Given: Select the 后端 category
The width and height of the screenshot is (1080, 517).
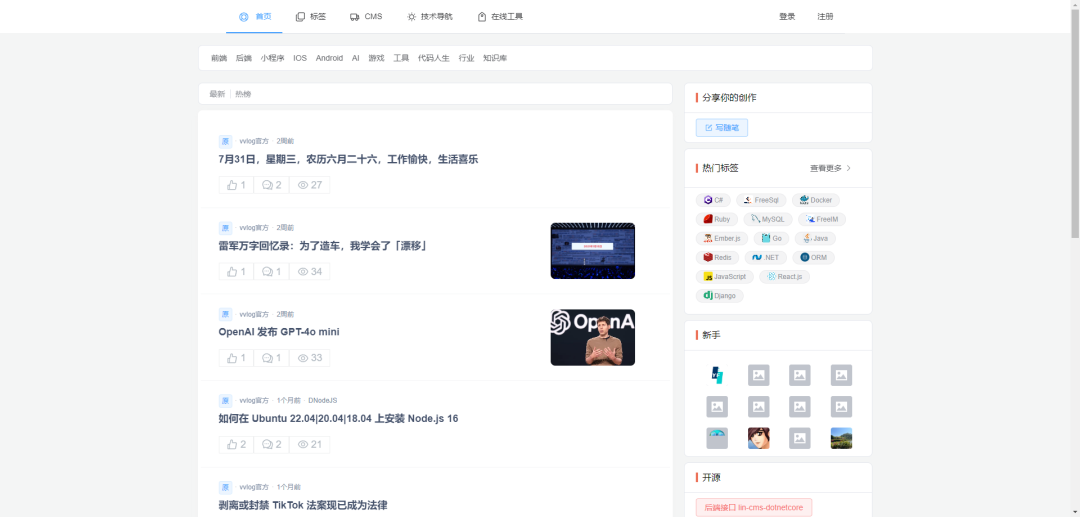Looking at the screenshot, I should pyautogui.click(x=244, y=59).
